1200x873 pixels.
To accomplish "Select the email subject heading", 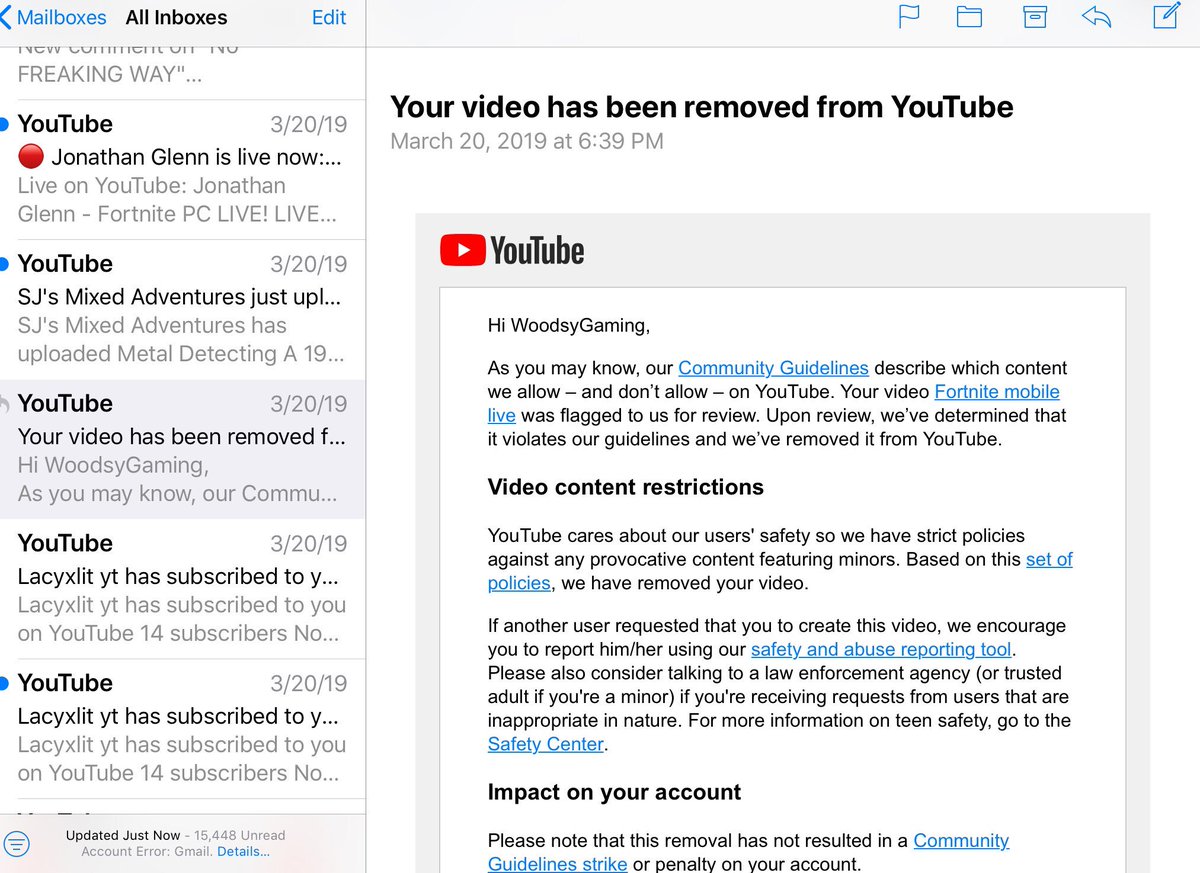I will [x=701, y=107].
